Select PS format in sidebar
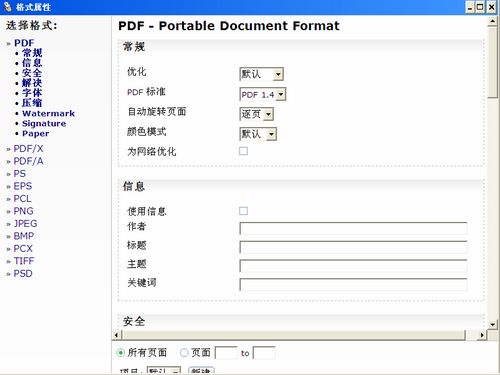Viewport: 500px width, 375px height. 20,174
